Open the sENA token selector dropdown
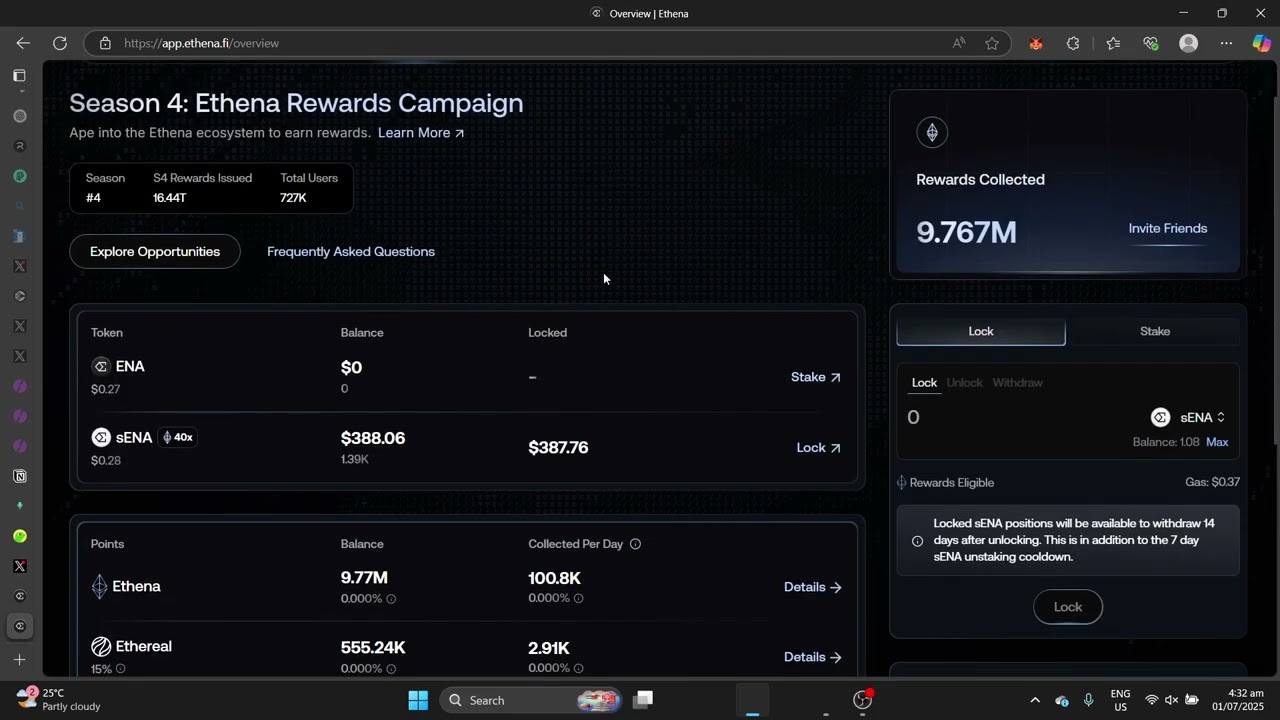This screenshot has width=1280, height=720. coord(1188,417)
